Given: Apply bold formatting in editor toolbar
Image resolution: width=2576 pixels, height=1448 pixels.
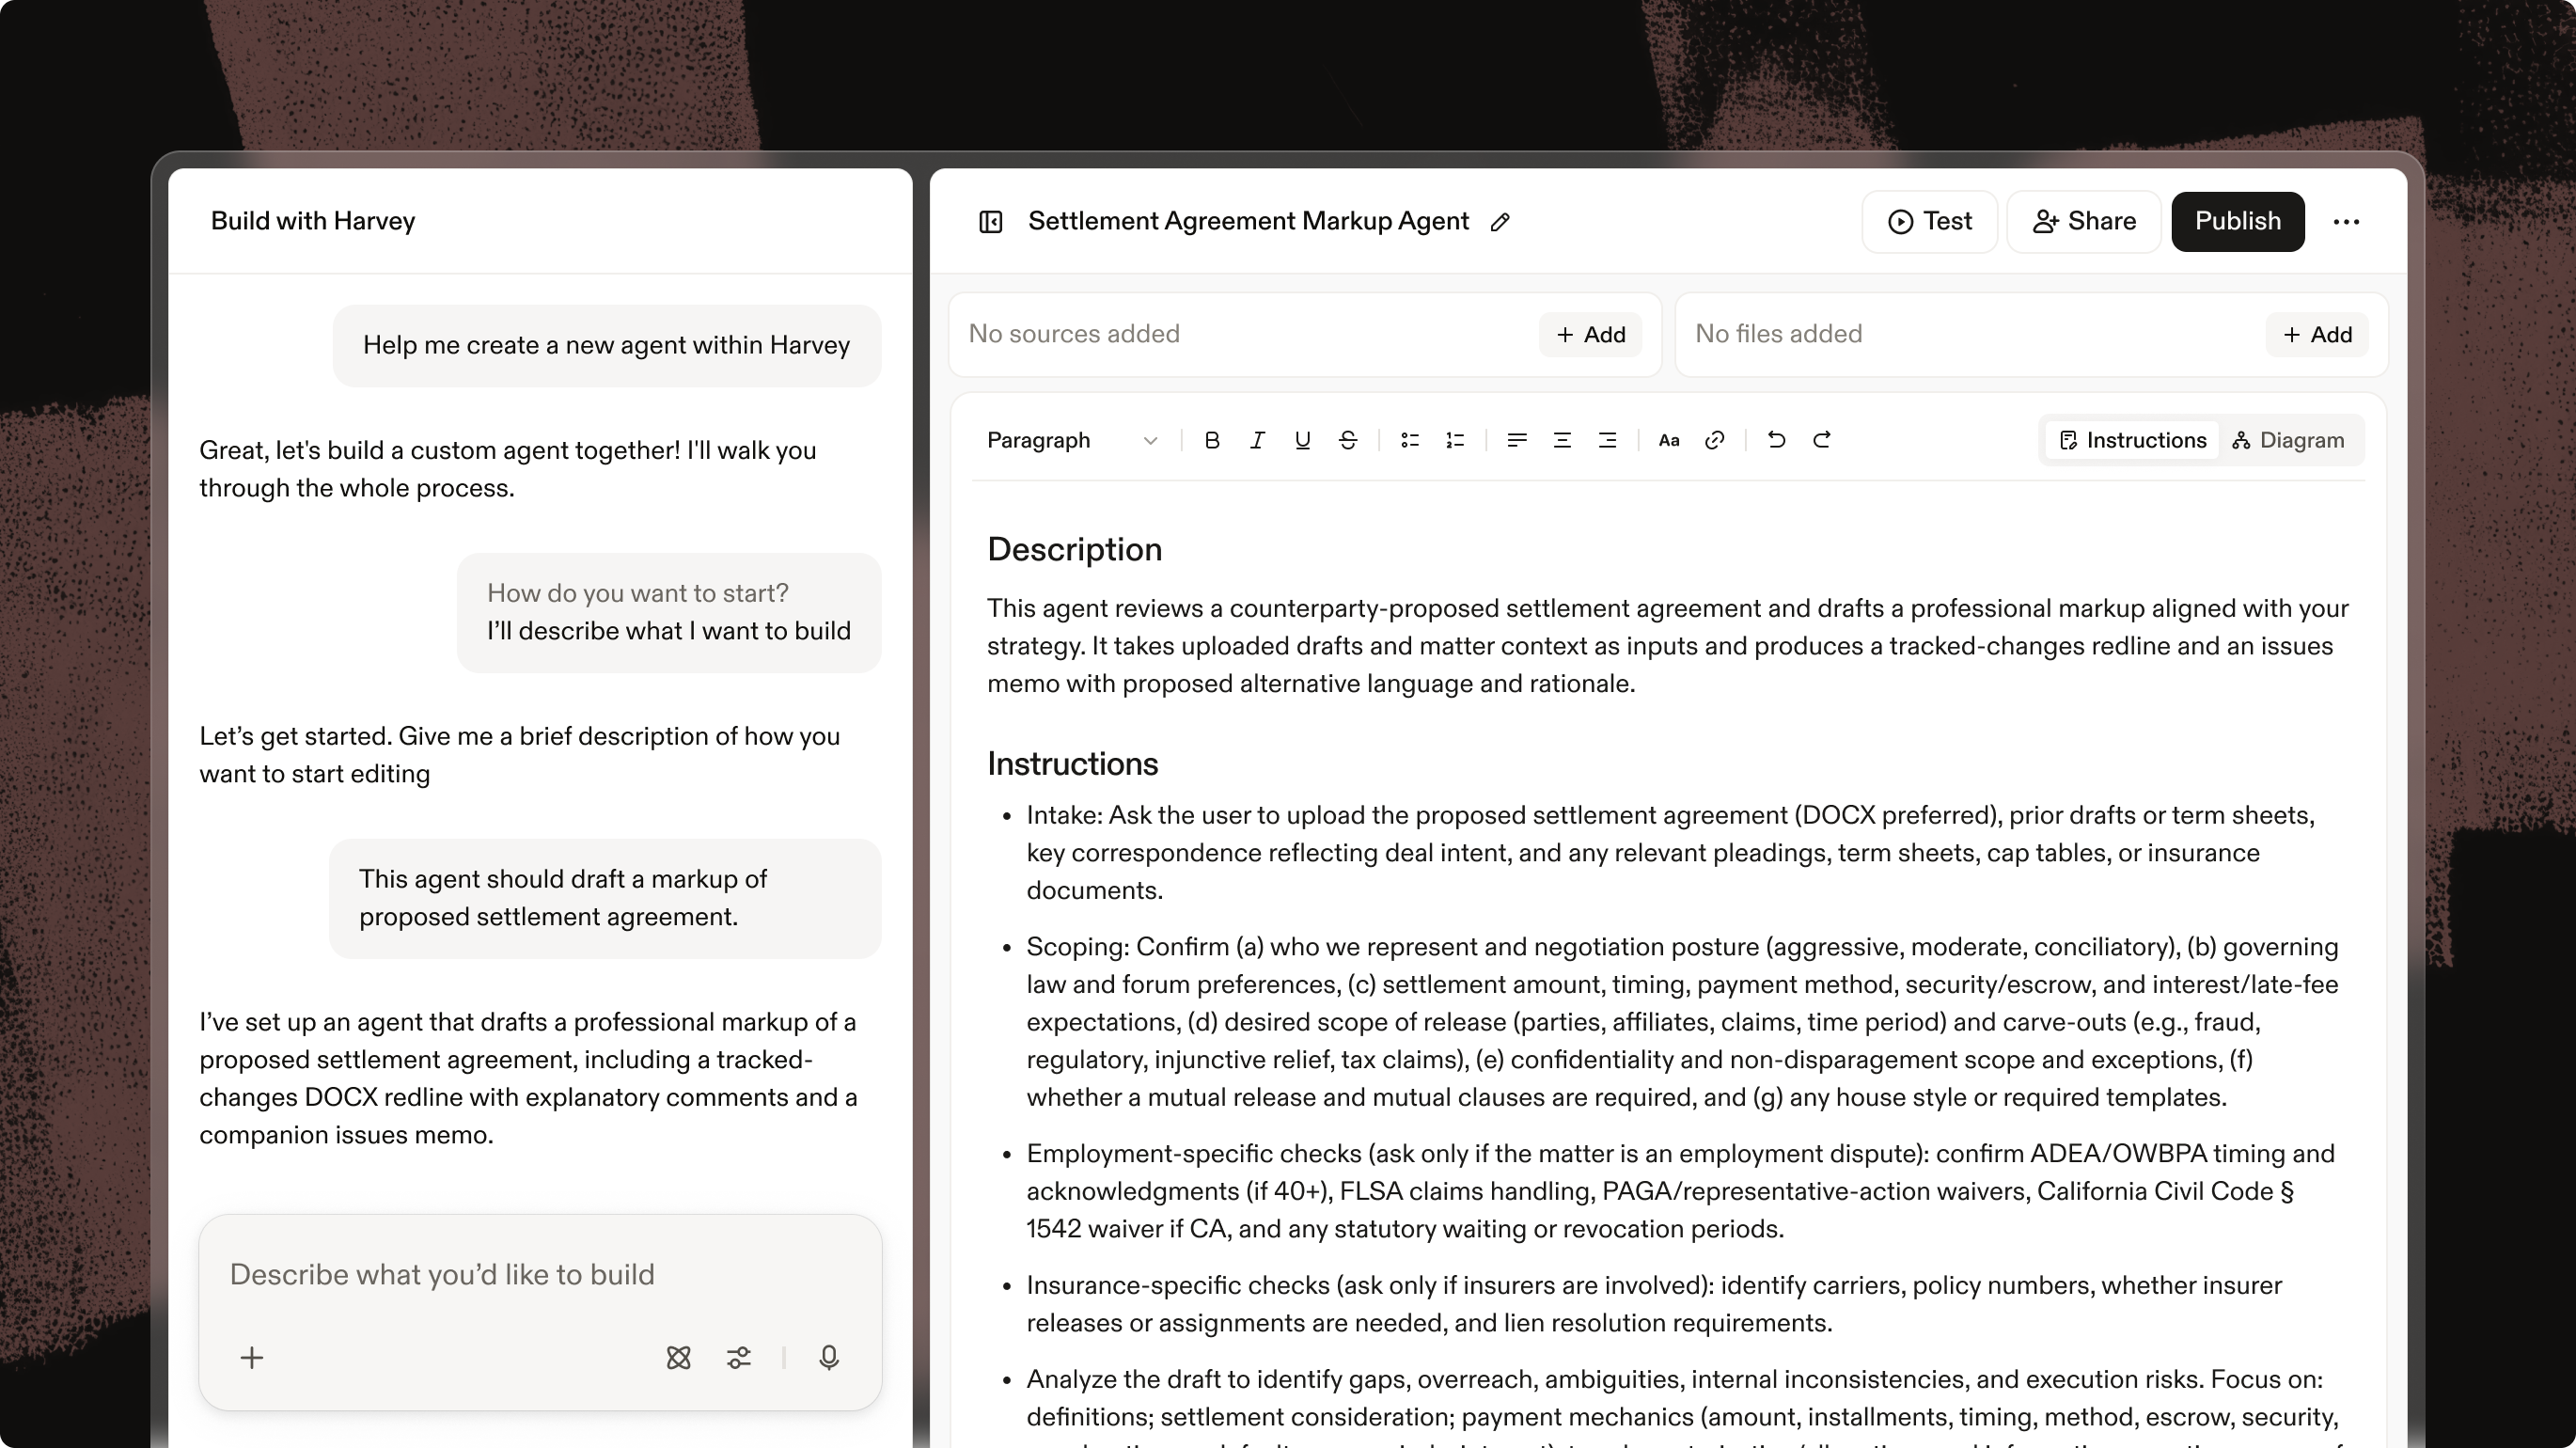Looking at the screenshot, I should coord(1212,440).
